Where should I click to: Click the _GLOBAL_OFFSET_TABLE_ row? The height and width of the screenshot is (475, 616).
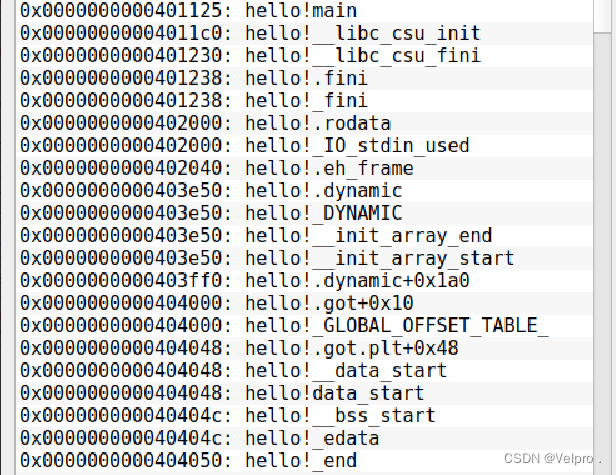pyautogui.click(x=304, y=326)
